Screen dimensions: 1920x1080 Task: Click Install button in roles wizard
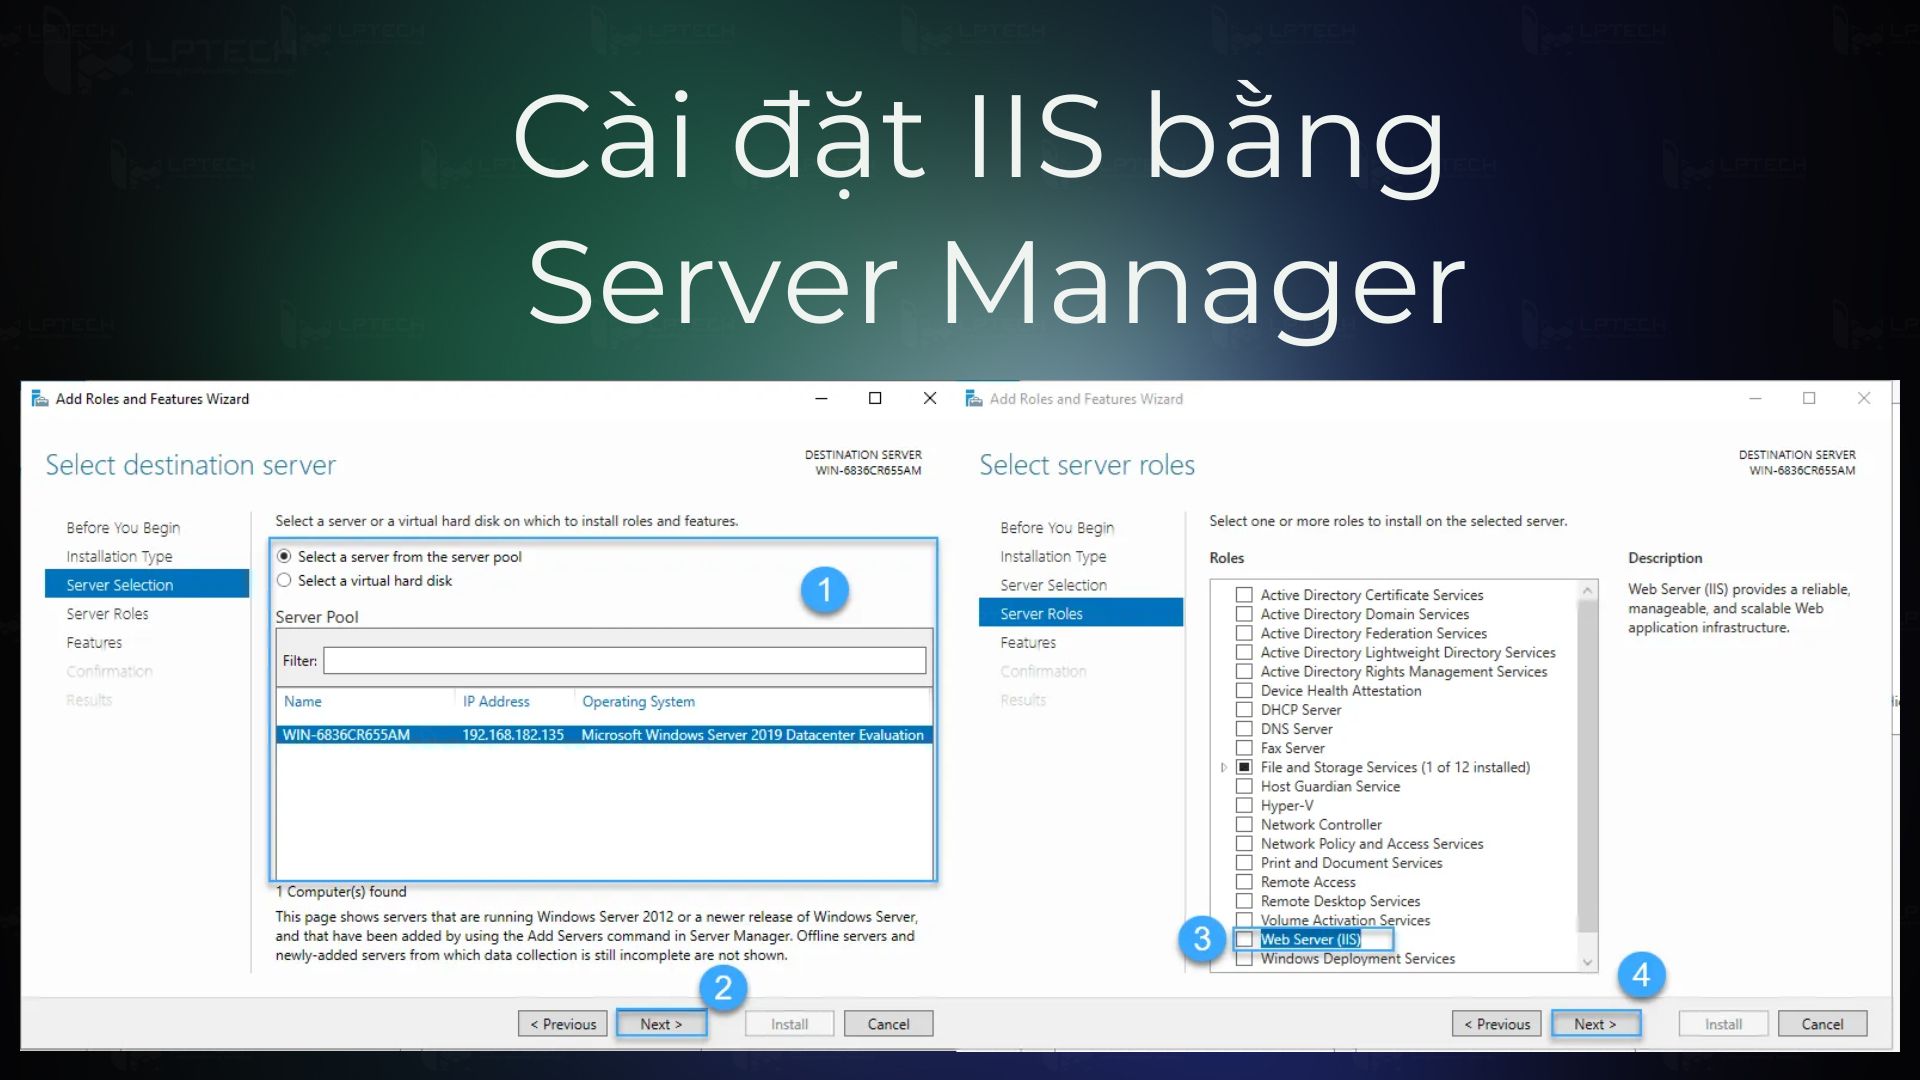pos(1723,1024)
